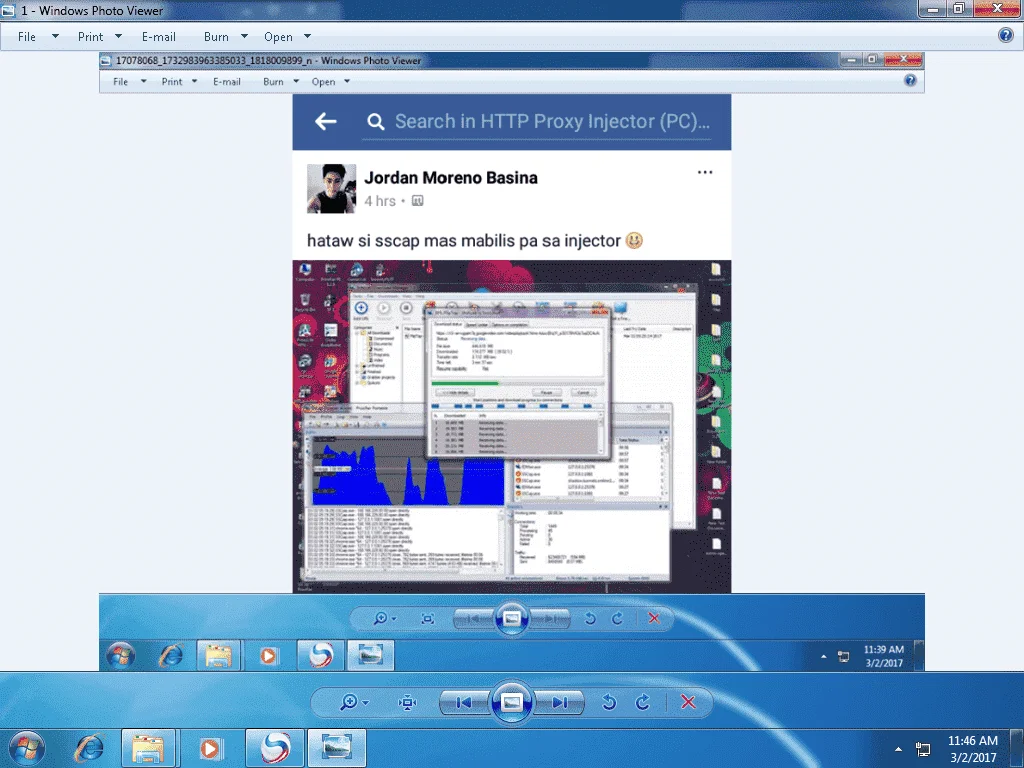Screen dimensions: 1024x768
Task: Click the post author's profile picture
Action: tap(332, 189)
